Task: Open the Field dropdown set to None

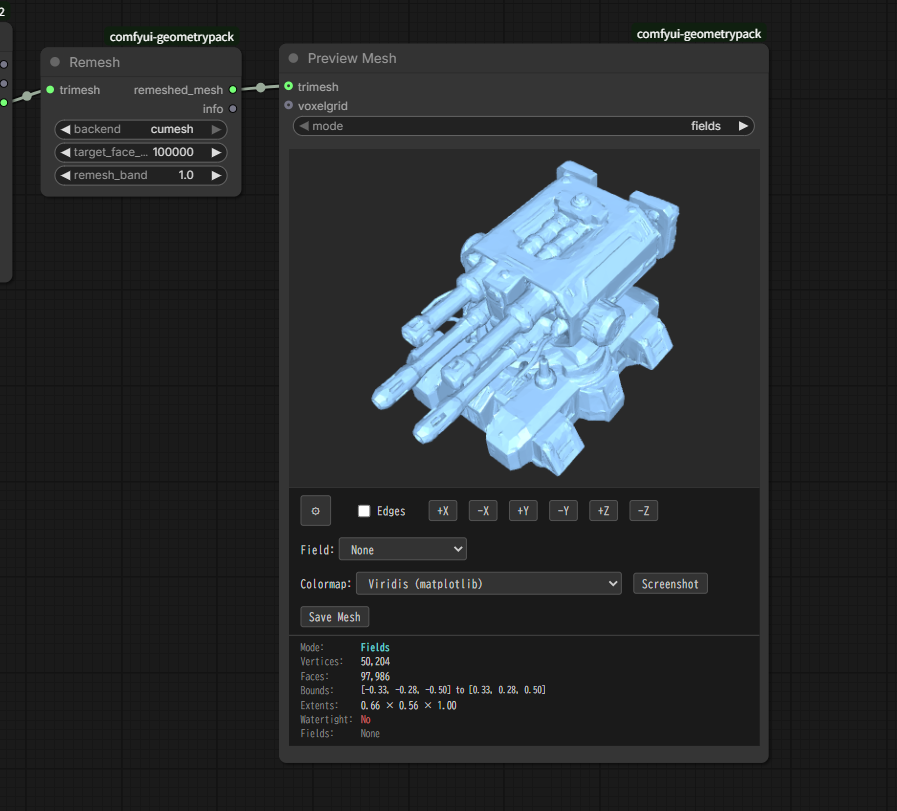Action: 402,549
